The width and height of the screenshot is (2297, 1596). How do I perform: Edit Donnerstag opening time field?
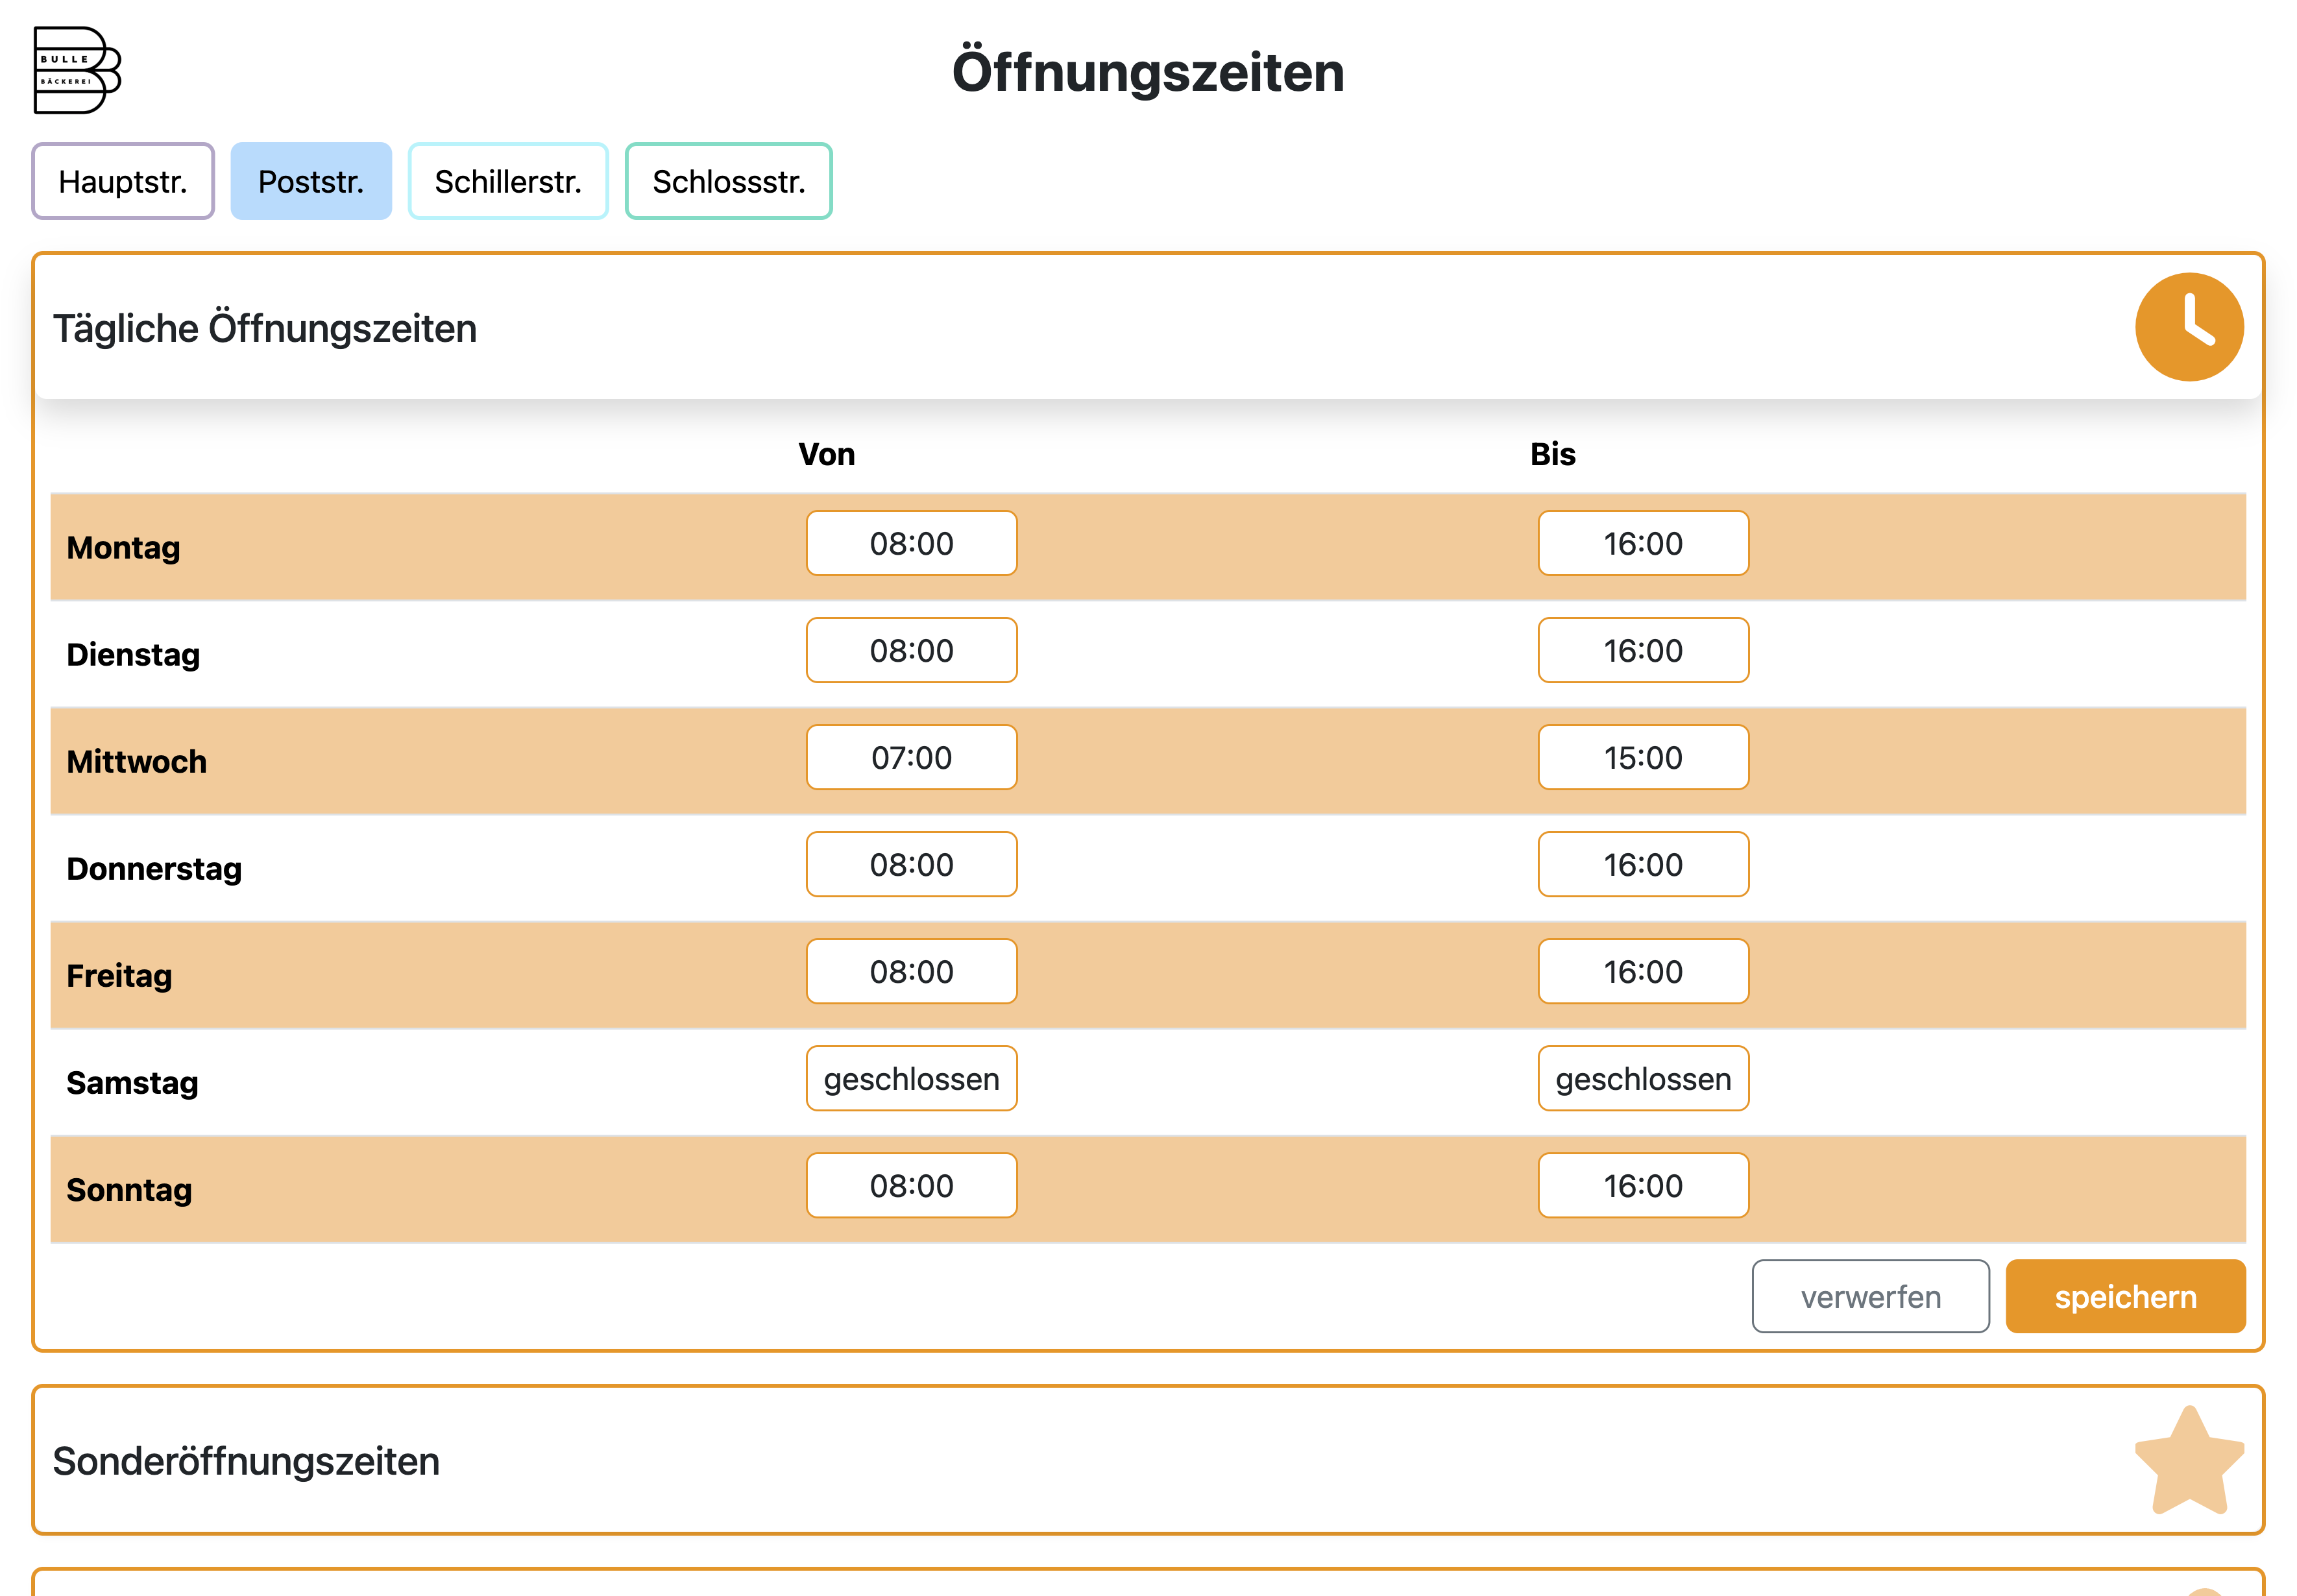pos(911,864)
